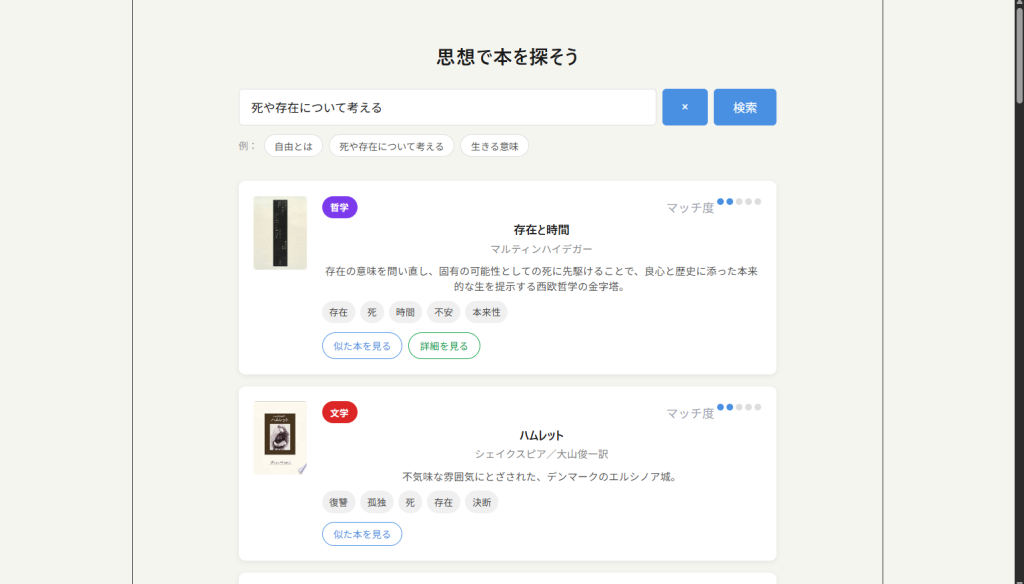The image size is (1024, 584).
Task: Clear the search with × button
Action: tap(684, 107)
